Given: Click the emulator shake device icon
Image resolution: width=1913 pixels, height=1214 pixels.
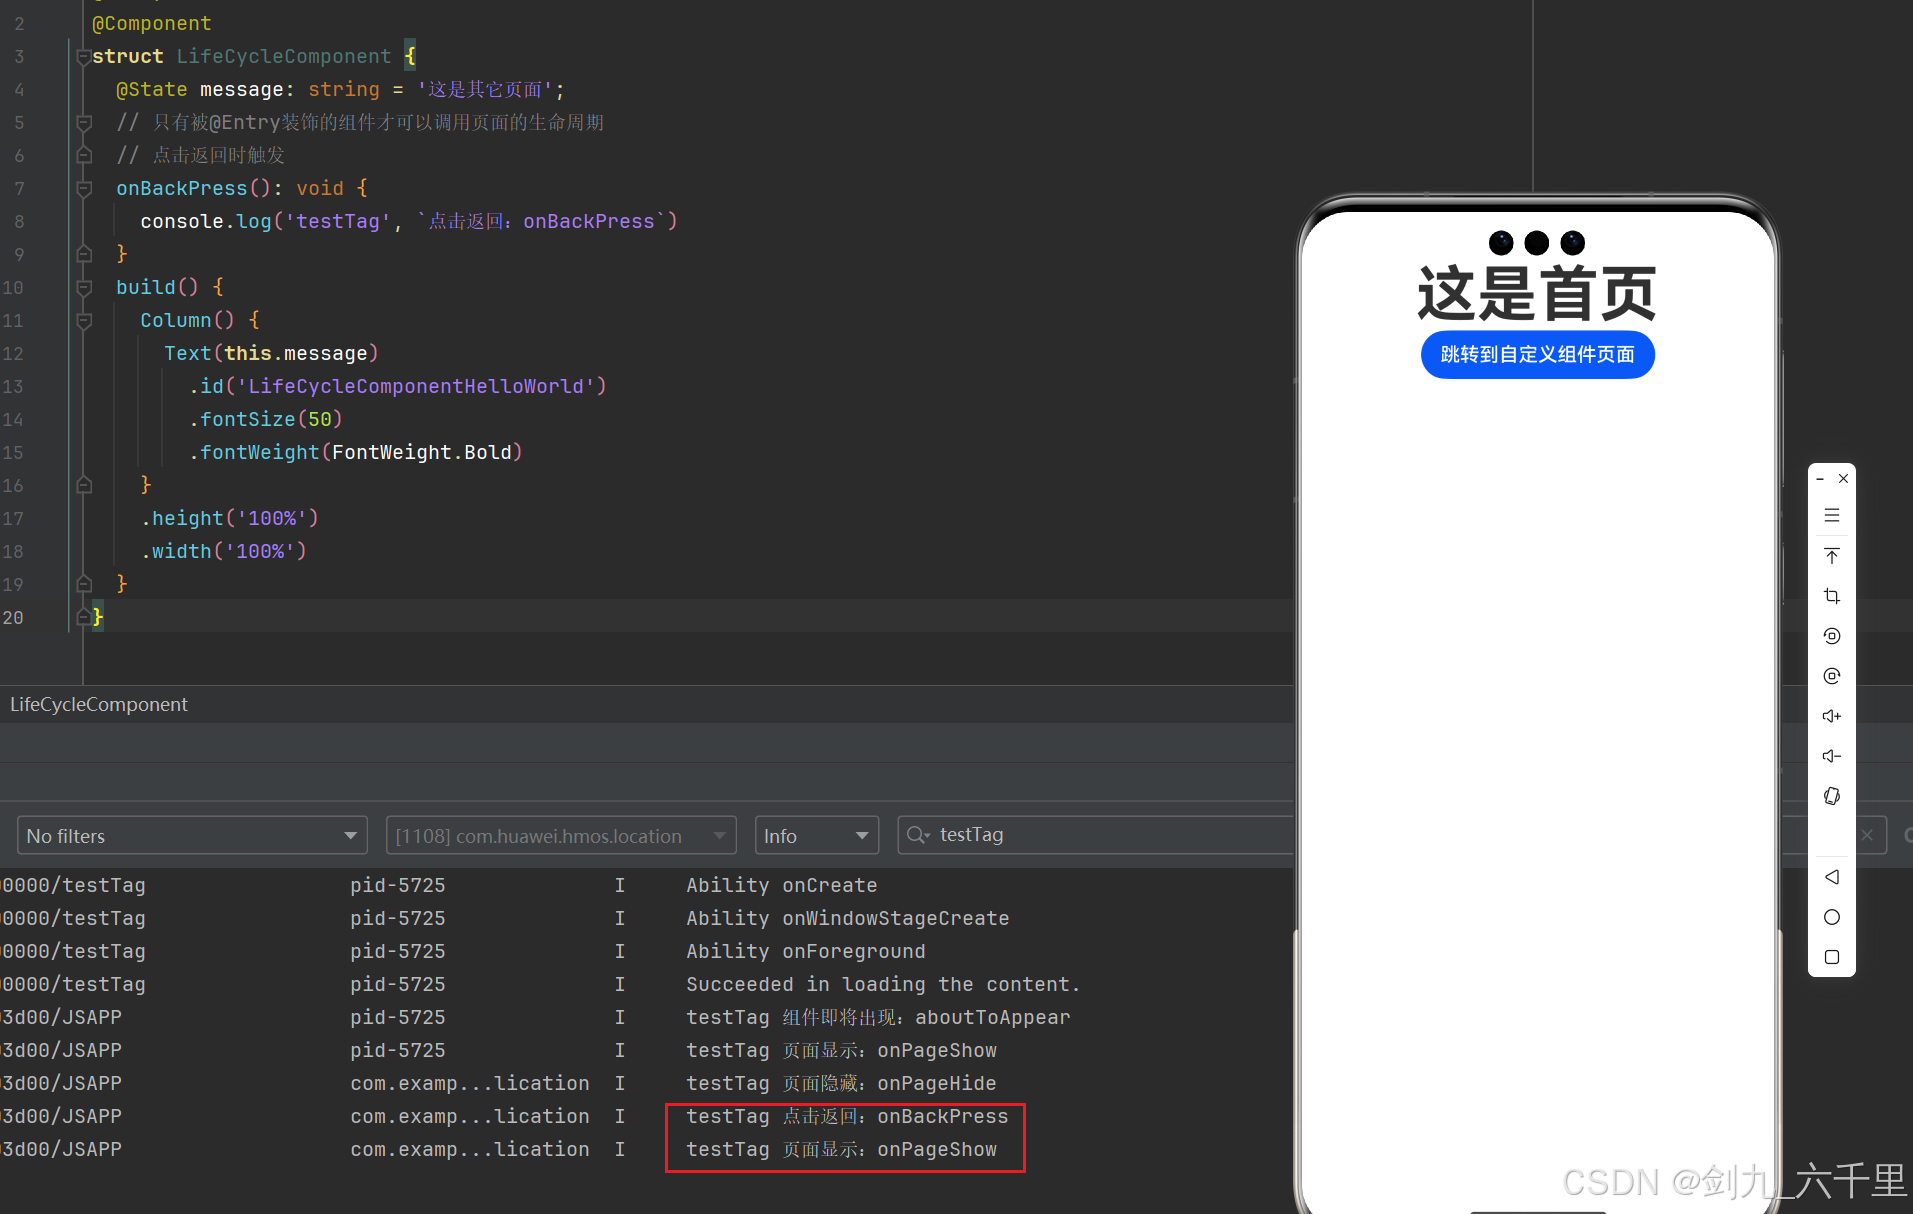Looking at the screenshot, I should coord(1832,796).
